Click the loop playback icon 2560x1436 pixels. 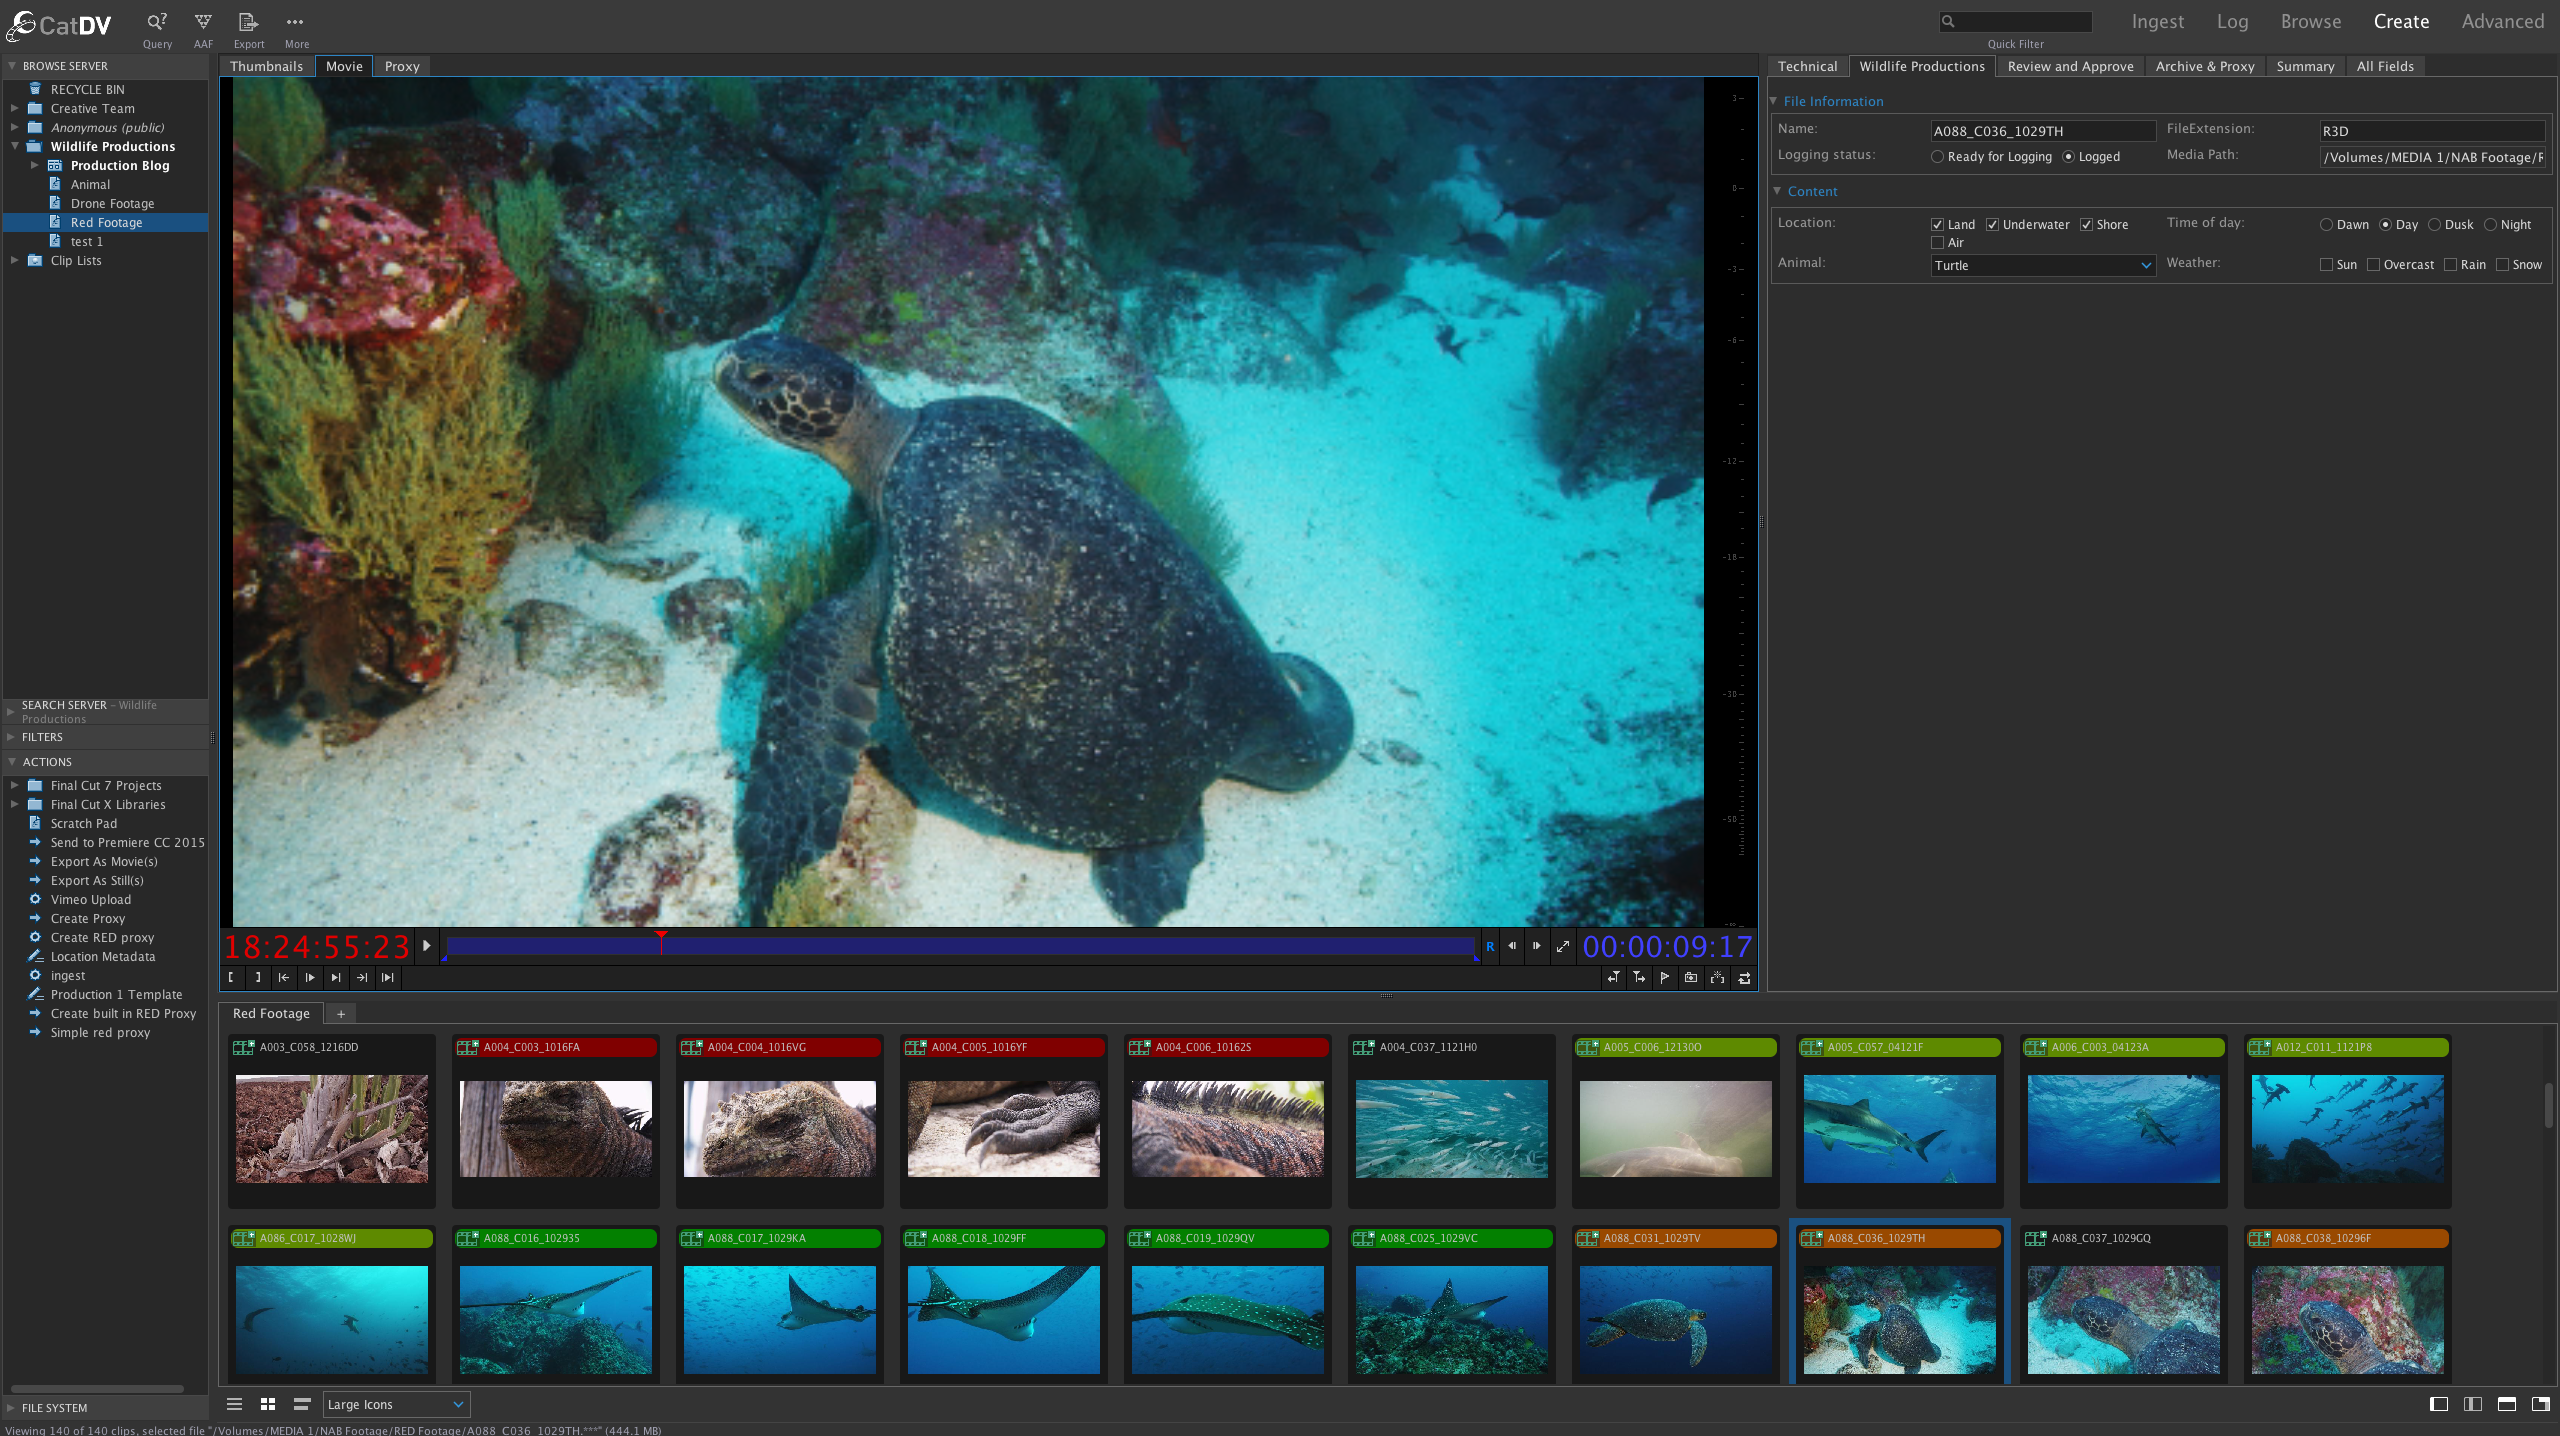[x=1745, y=978]
